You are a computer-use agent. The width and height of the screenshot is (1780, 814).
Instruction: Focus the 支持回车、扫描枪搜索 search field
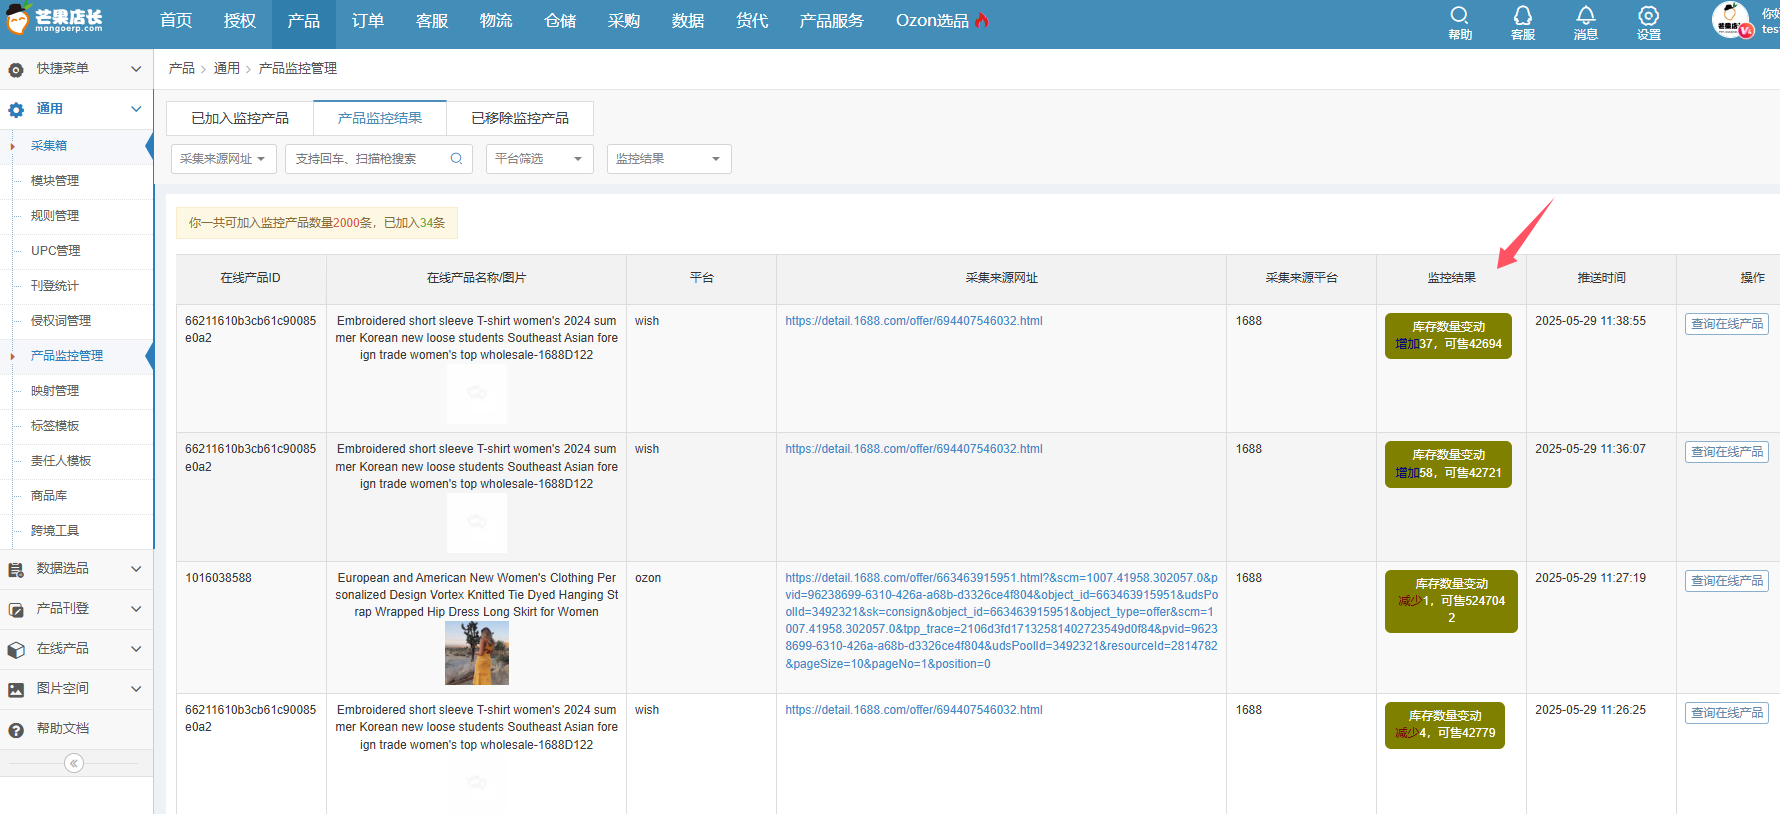coord(379,159)
